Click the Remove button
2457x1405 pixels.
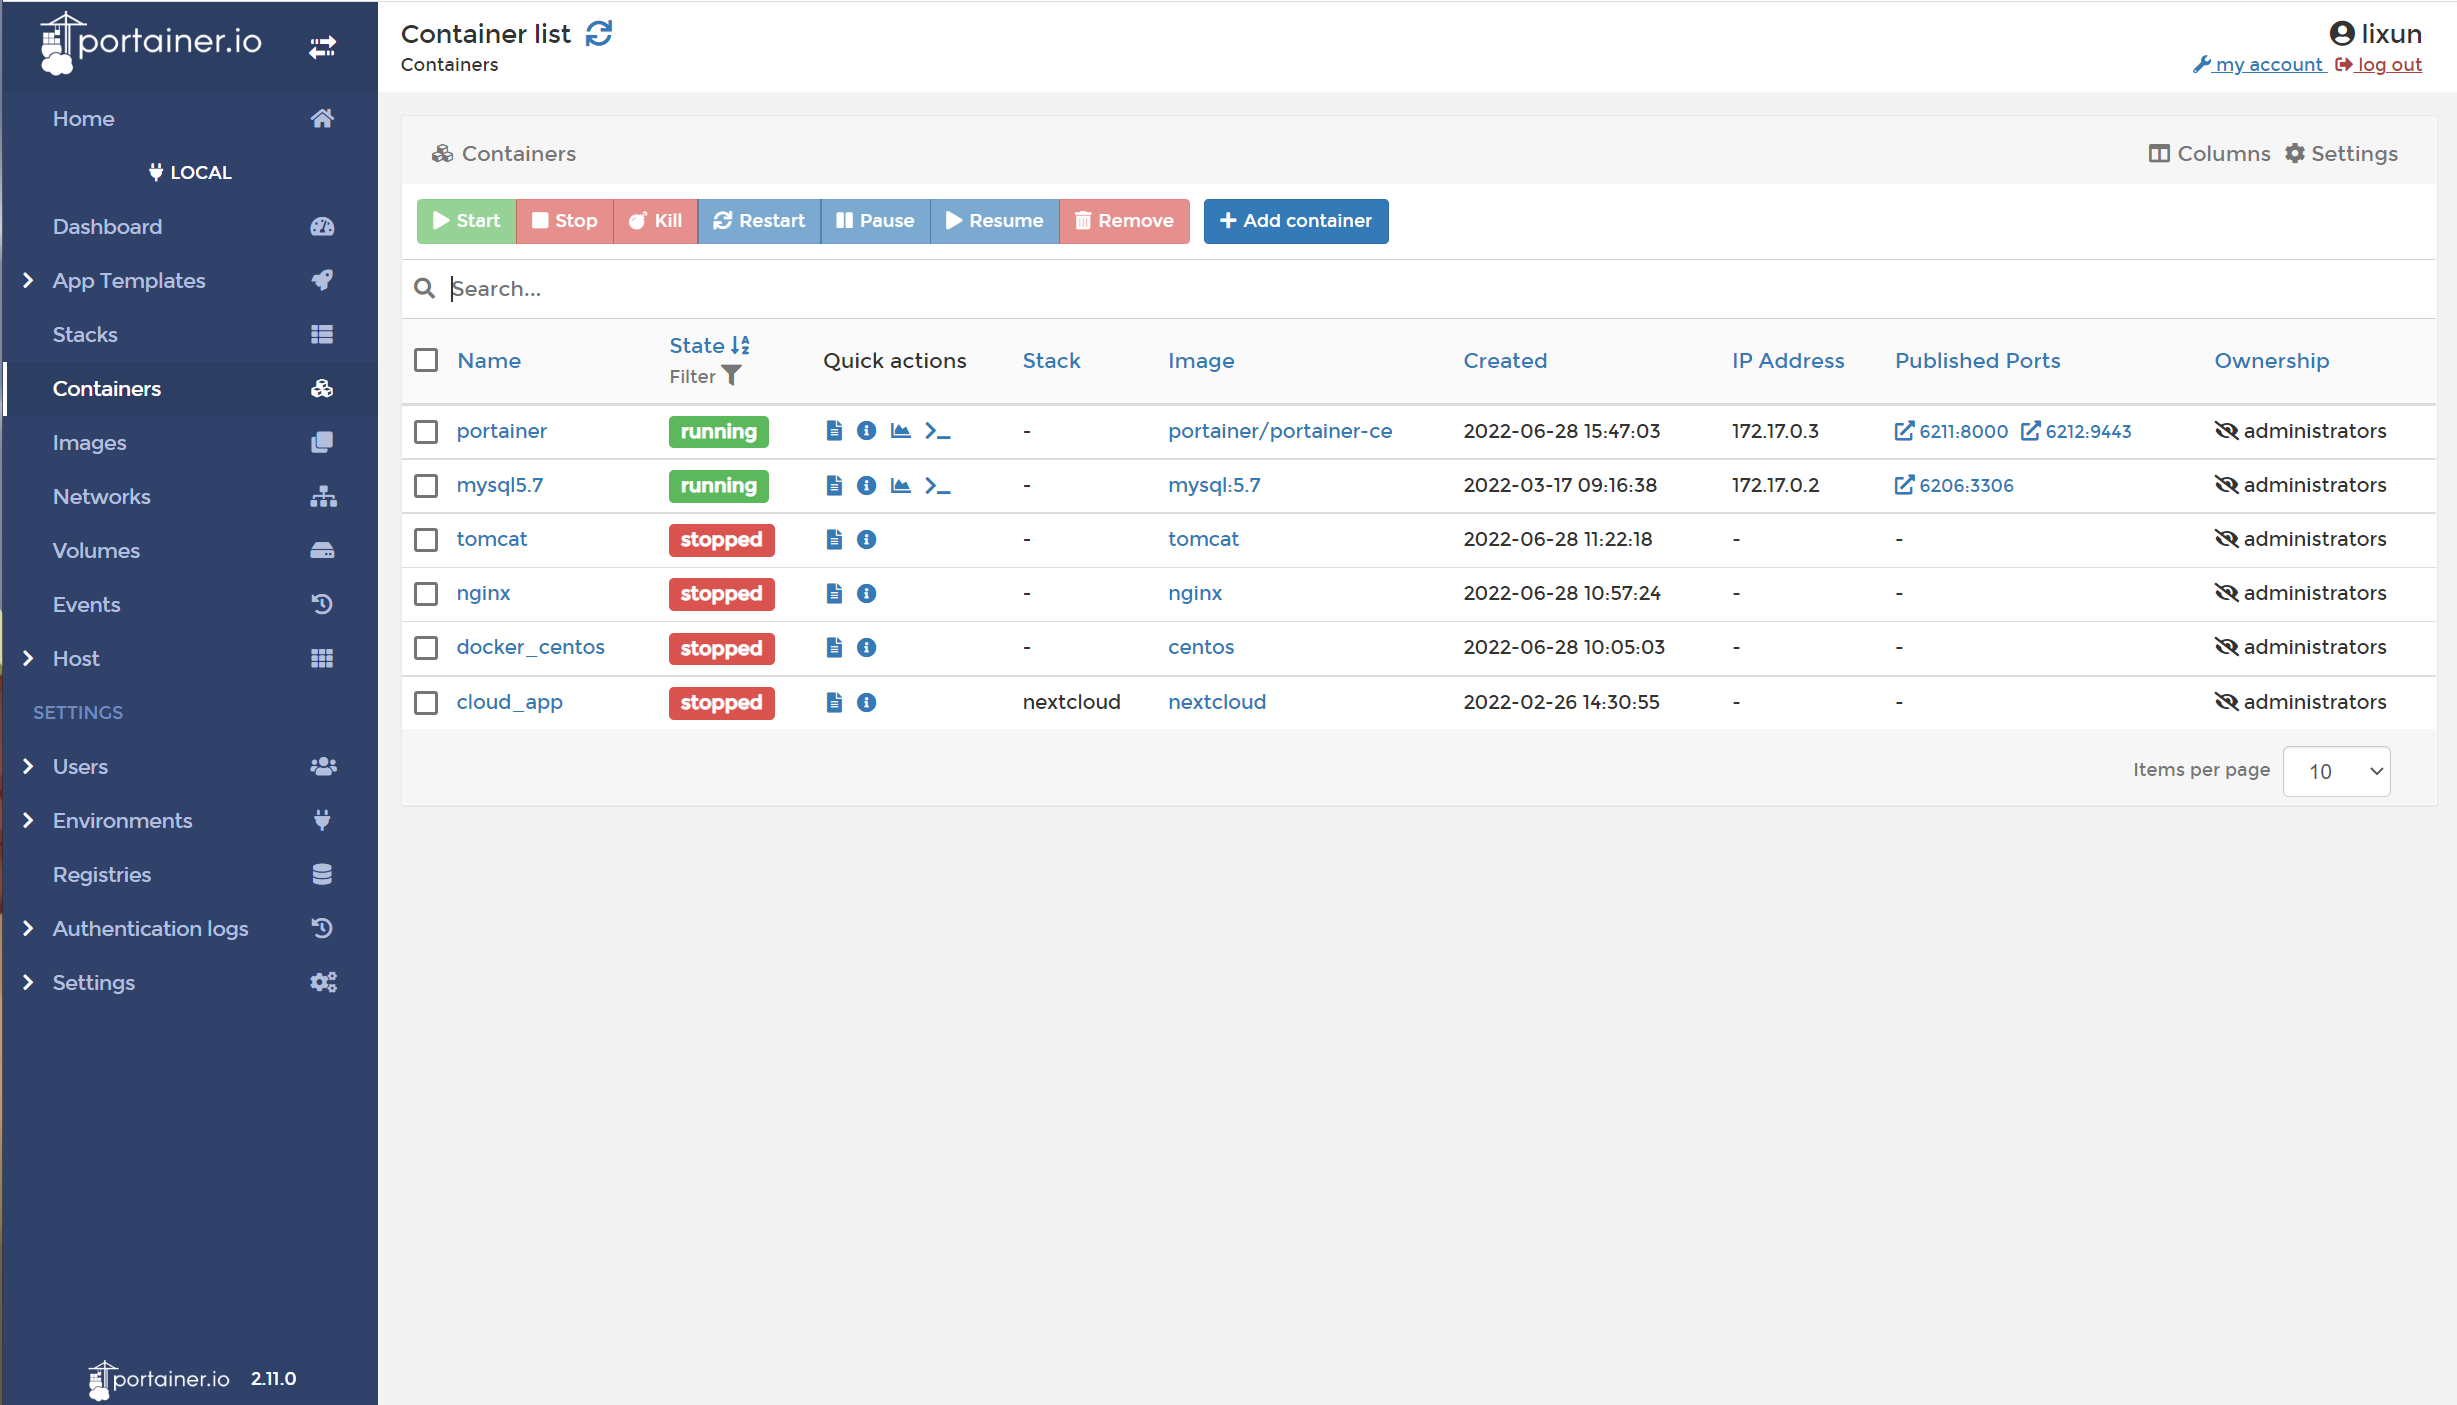1124,221
